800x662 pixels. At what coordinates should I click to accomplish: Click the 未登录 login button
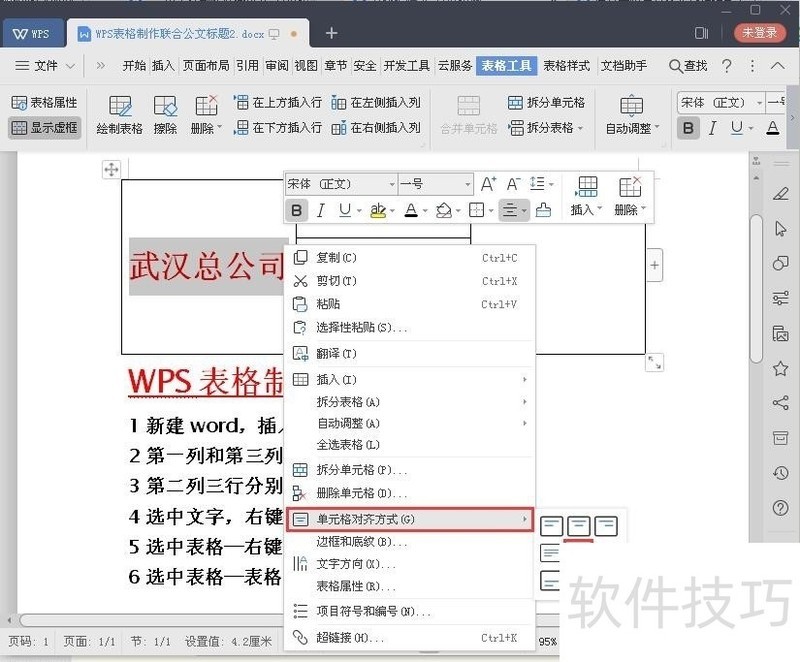click(759, 33)
